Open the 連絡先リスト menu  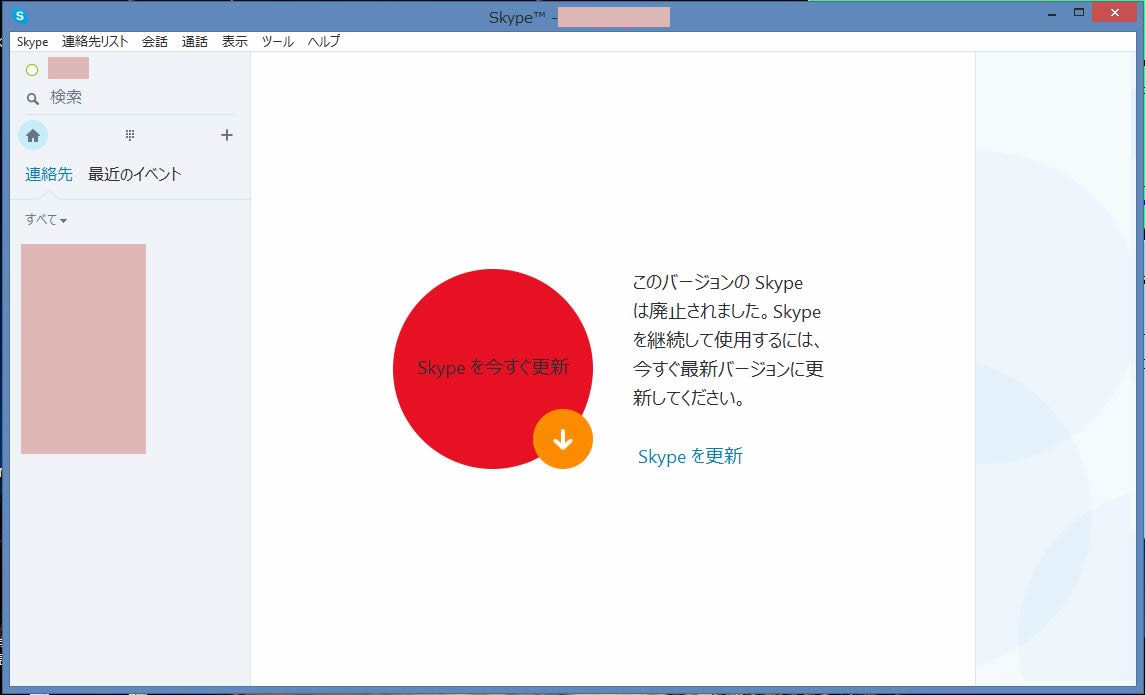[95, 42]
